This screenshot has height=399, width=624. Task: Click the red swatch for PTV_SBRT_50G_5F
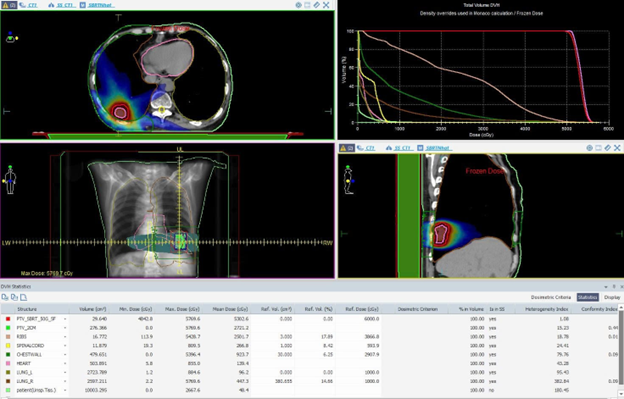[x=8, y=319]
